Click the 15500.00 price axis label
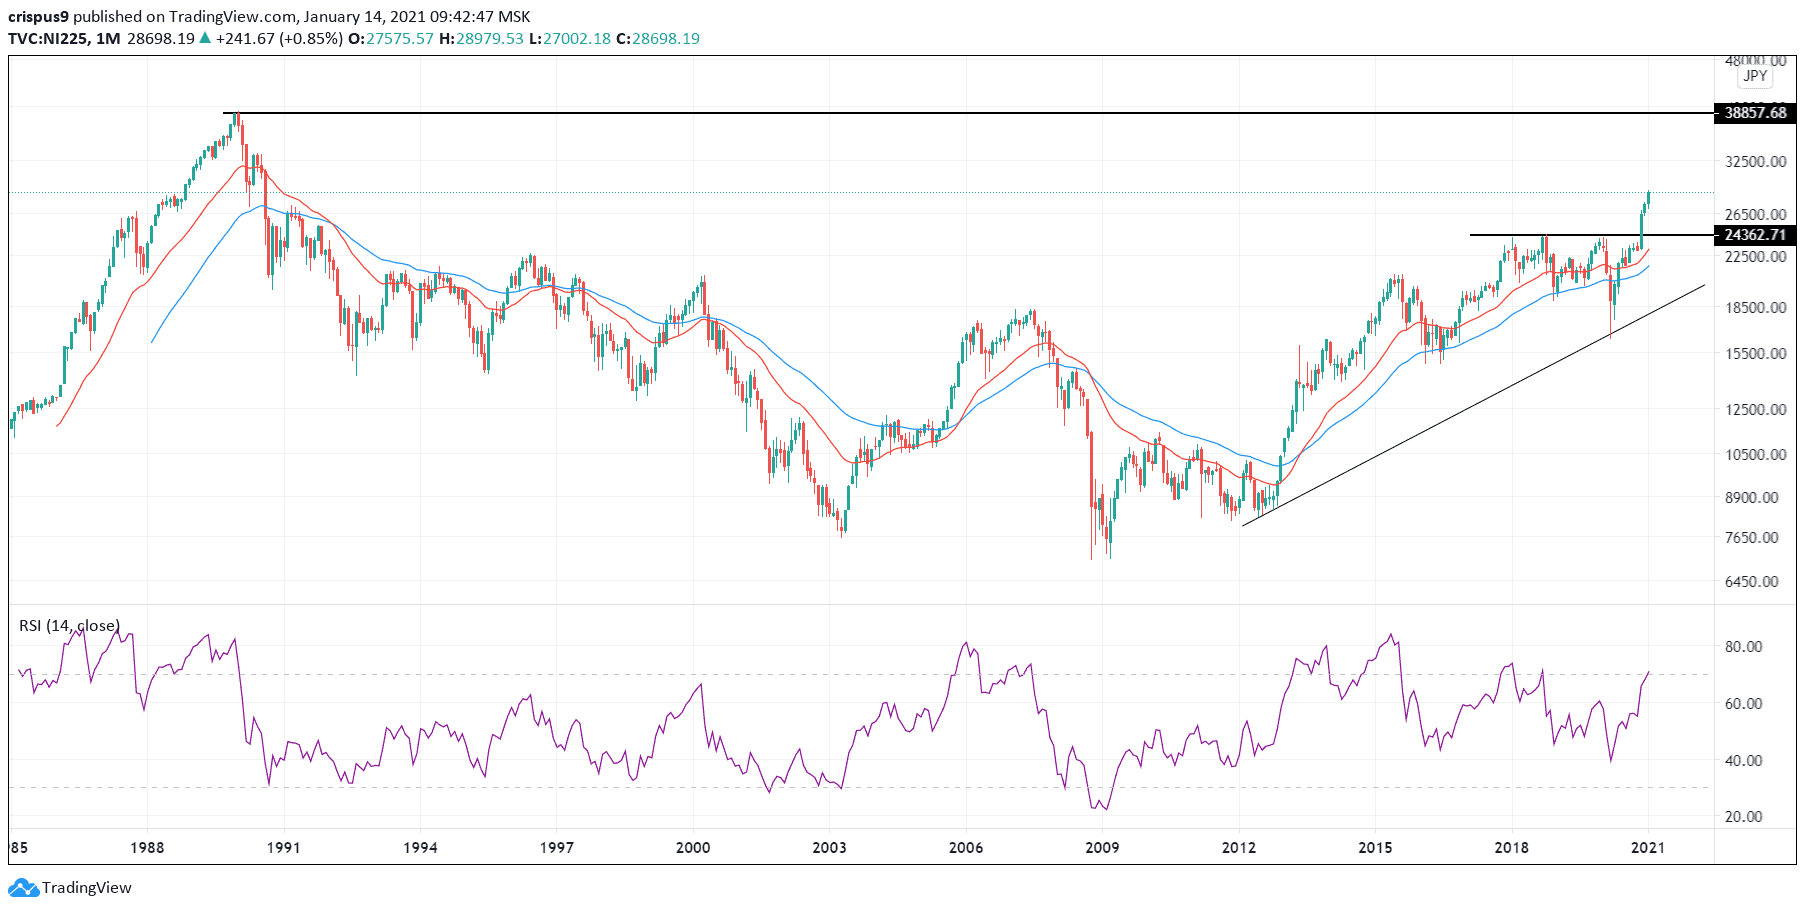 pyautogui.click(x=1756, y=353)
